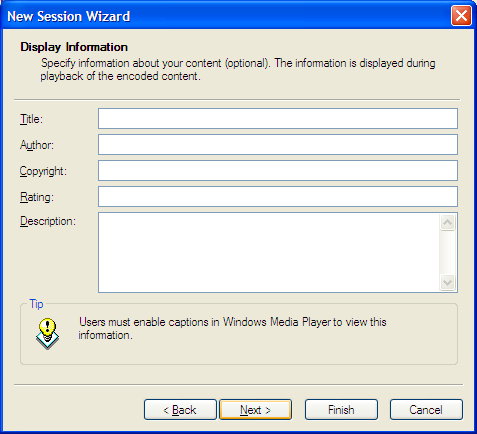477x434 pixels.
Task: Click the Description scrollbar down arrow
Action: [x=447, y=283]
